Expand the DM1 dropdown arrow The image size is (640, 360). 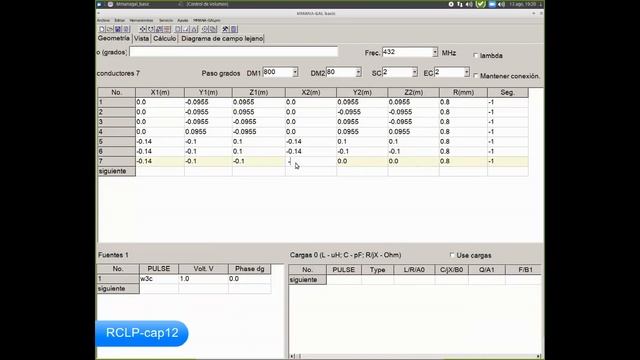(295, 72)
